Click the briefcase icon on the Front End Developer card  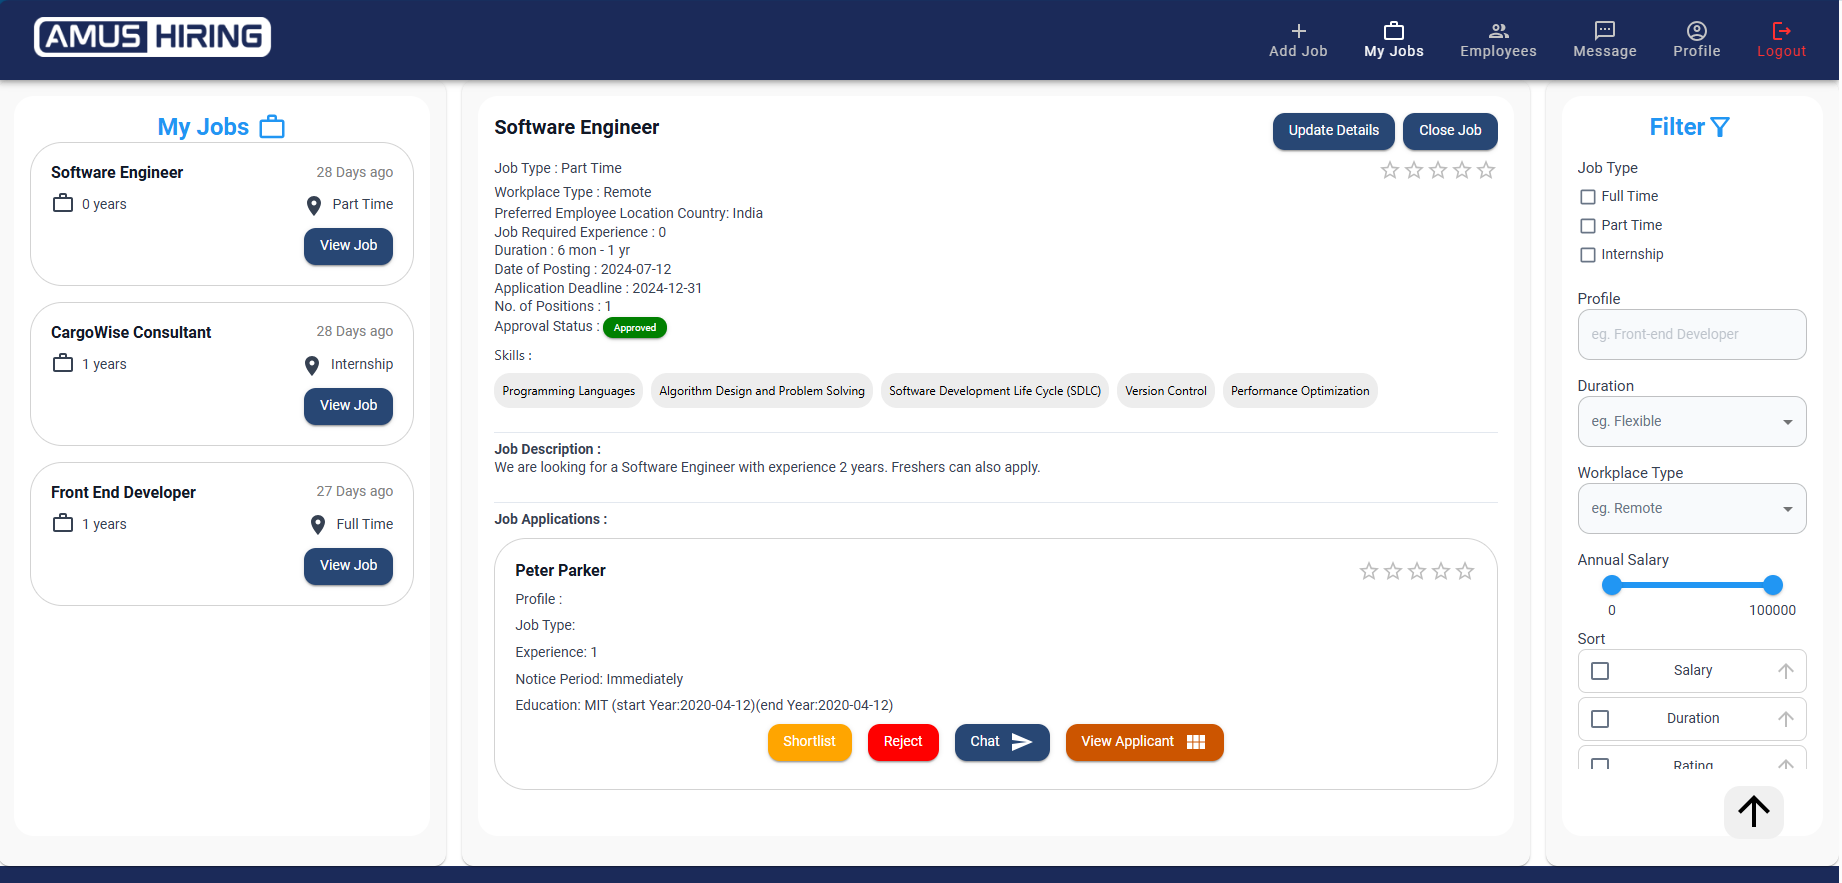pyautogui.click(x=63, y=524)
